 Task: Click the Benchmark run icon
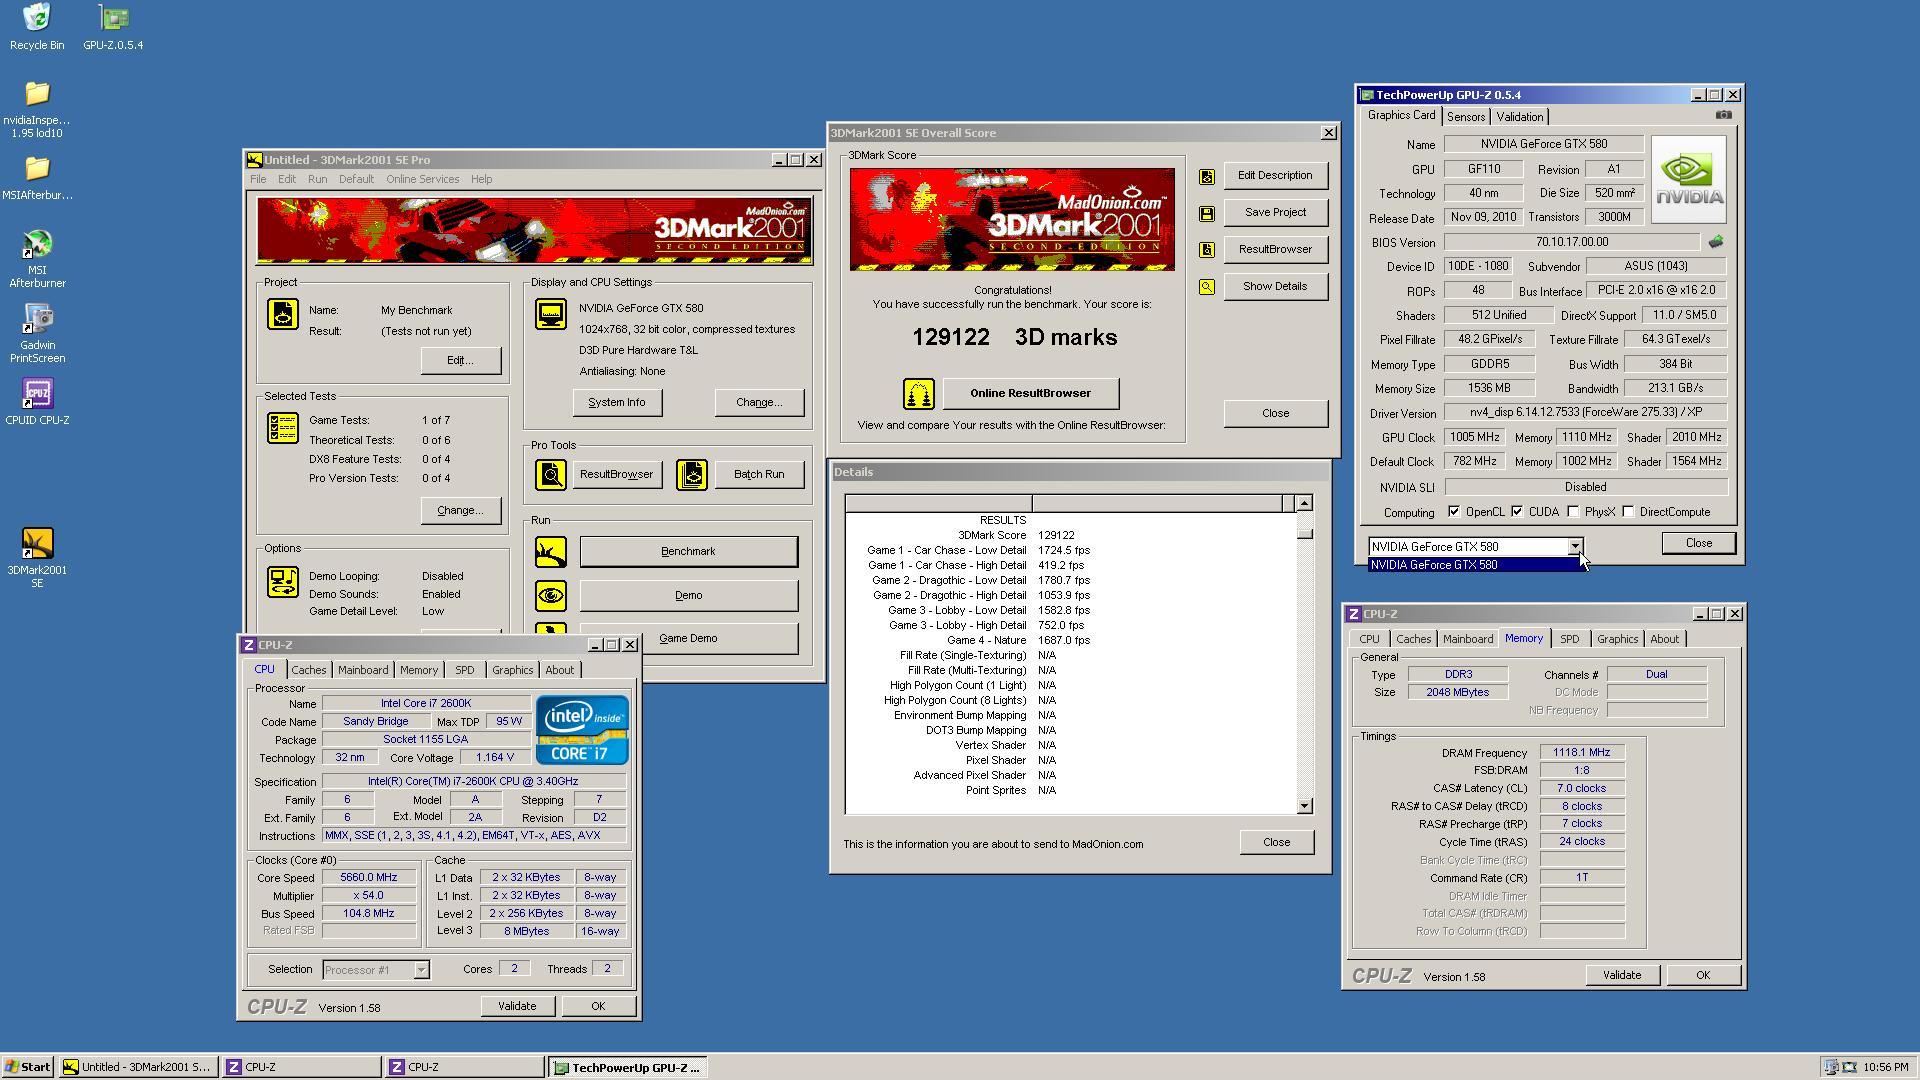550,551
